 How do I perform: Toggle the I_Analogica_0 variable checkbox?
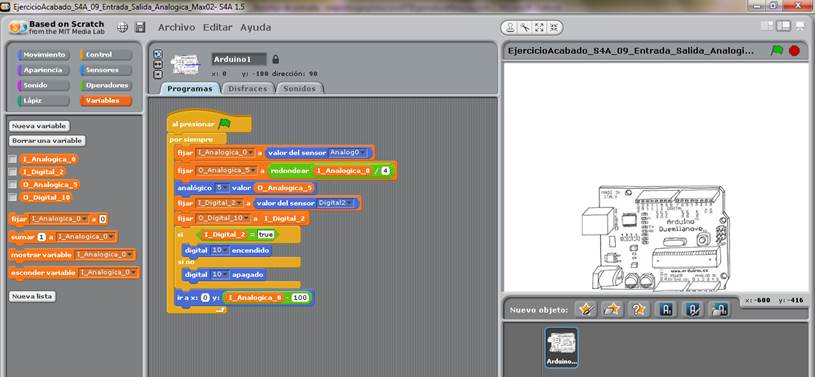(x=12, y=159)
